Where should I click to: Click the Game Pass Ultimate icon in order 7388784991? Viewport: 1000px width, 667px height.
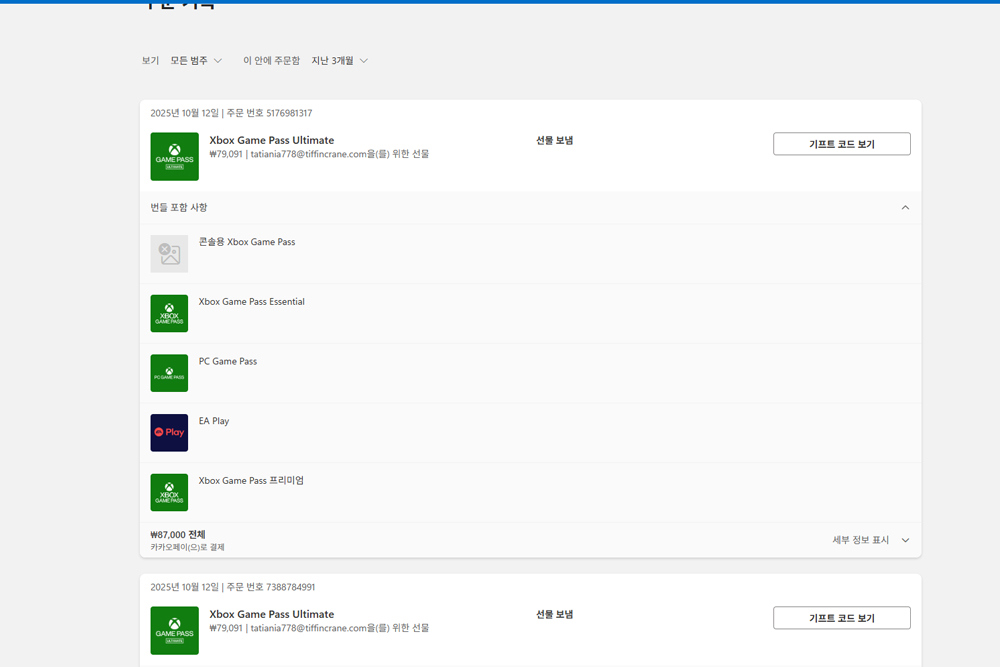[x=174, y=631]
